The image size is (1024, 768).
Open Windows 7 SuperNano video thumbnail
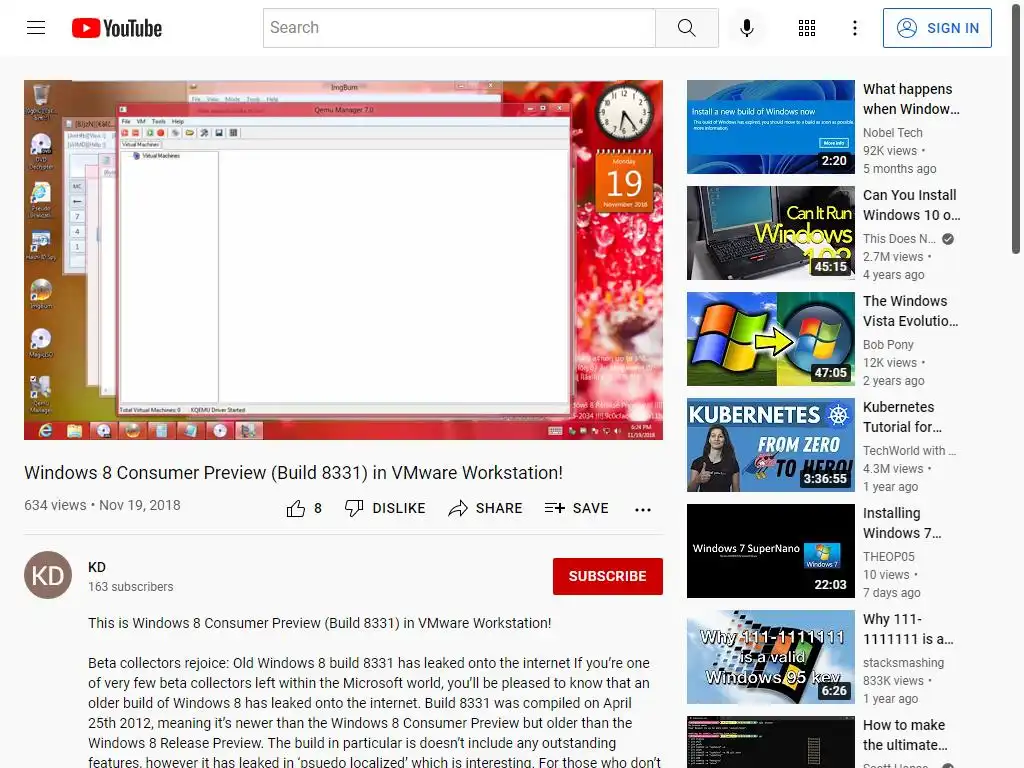coord(771,551)
